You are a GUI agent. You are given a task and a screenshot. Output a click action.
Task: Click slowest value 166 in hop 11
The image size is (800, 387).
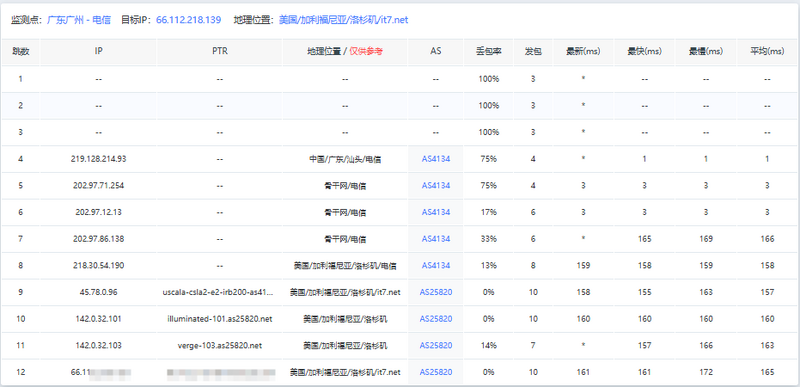[706, 345]
